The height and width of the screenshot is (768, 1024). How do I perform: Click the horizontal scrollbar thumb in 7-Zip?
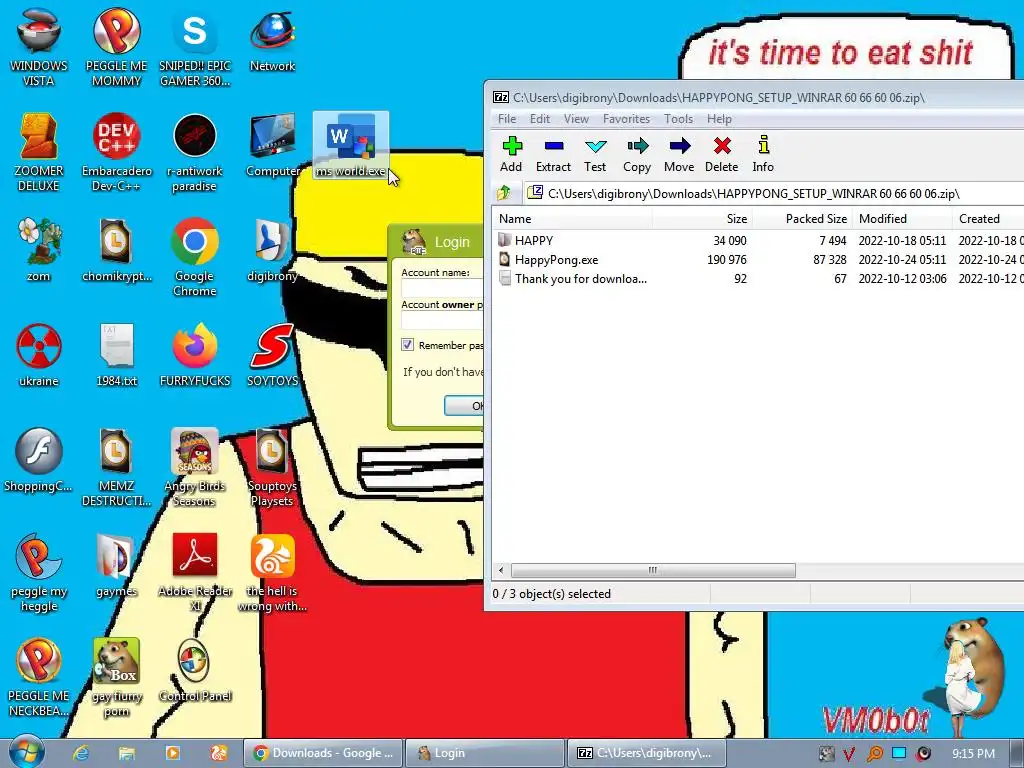coord(652,570)
